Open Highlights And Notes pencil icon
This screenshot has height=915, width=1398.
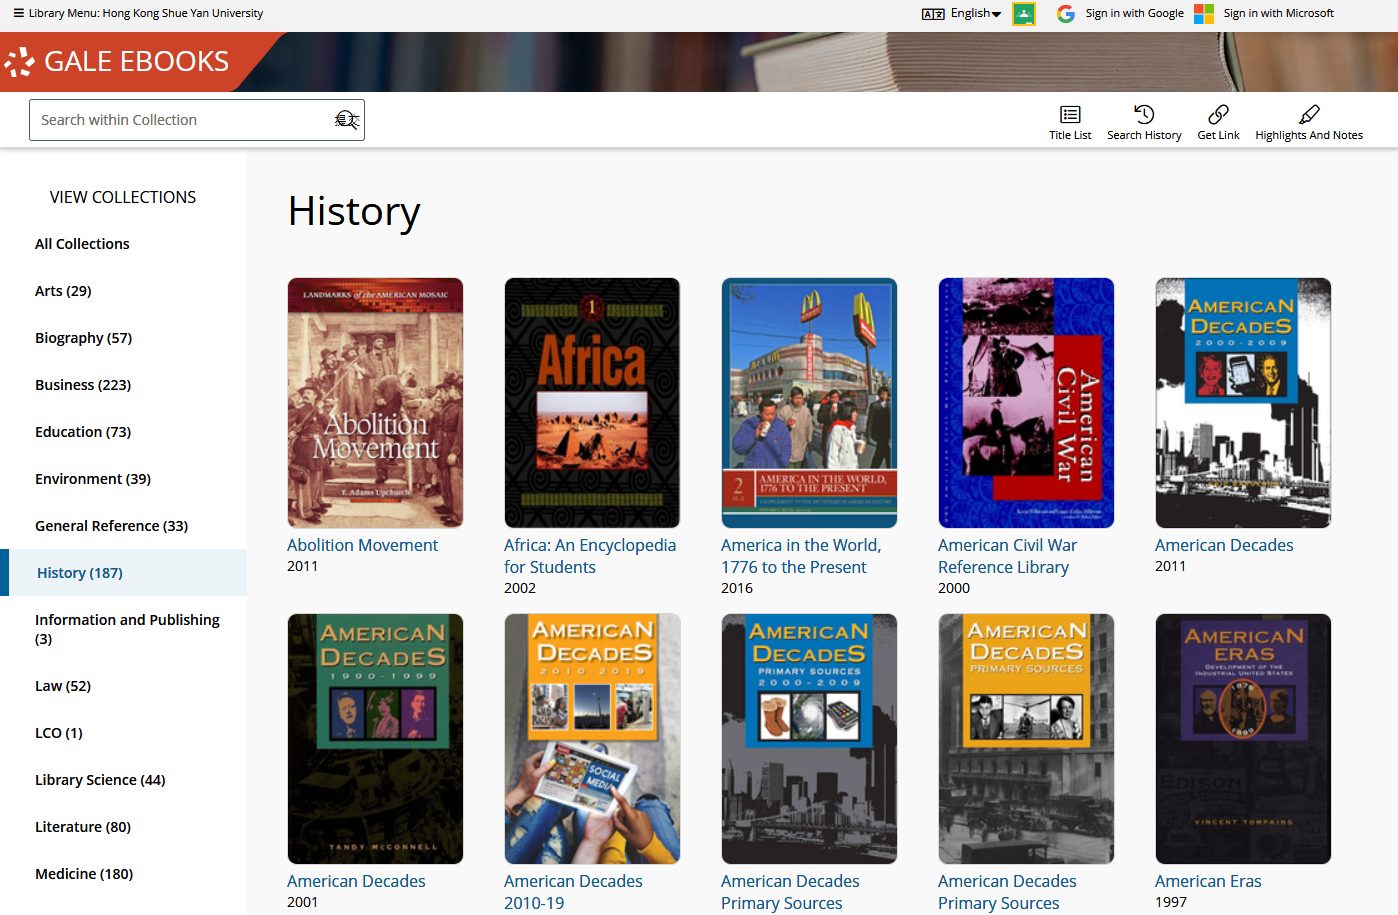(1309, 114)
